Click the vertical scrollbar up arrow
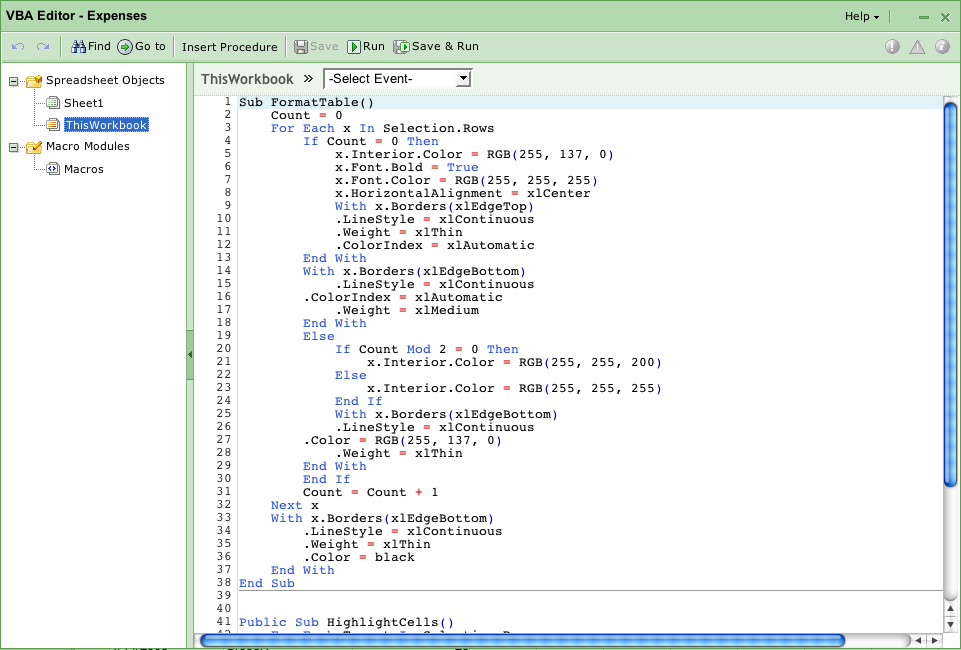Image resolution: width=961 pixels, height=650 pixels. pos(951,608)
